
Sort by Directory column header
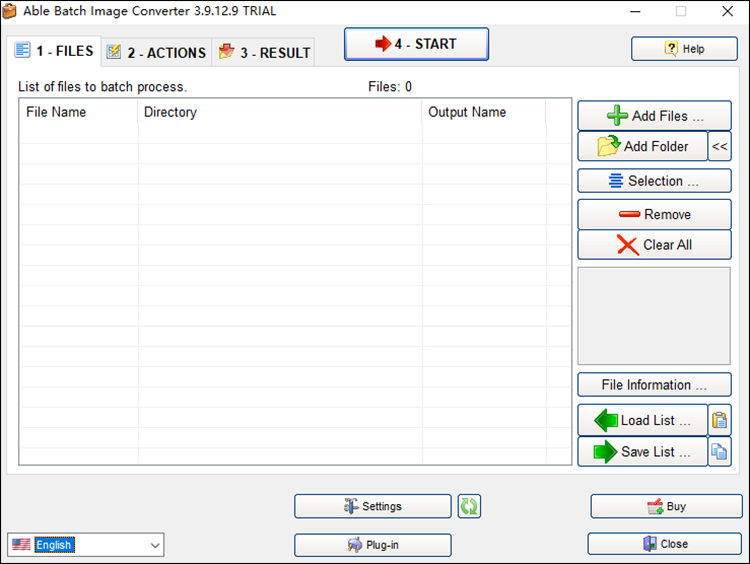[280, 112]
